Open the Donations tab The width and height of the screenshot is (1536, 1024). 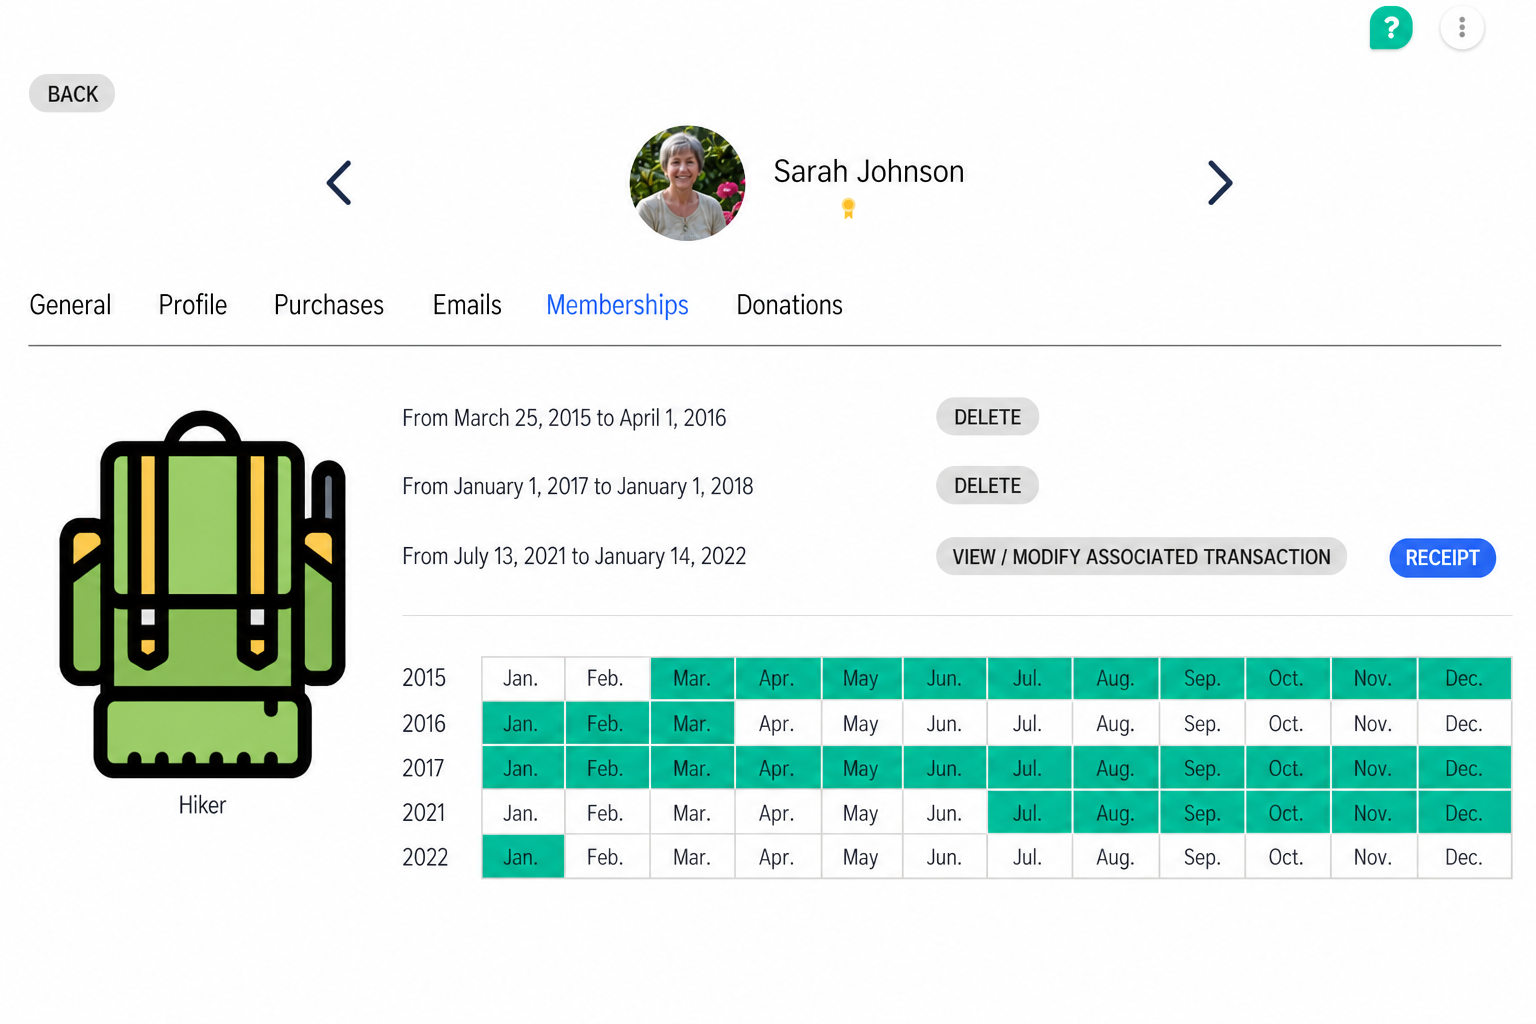[x=789, y=305]
